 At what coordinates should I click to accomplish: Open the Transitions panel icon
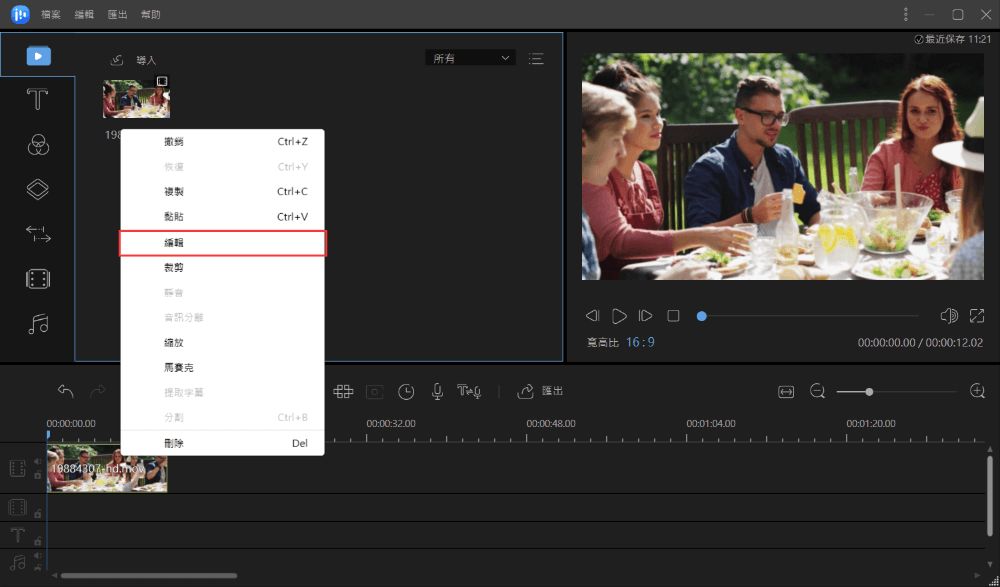click(38, 234)
